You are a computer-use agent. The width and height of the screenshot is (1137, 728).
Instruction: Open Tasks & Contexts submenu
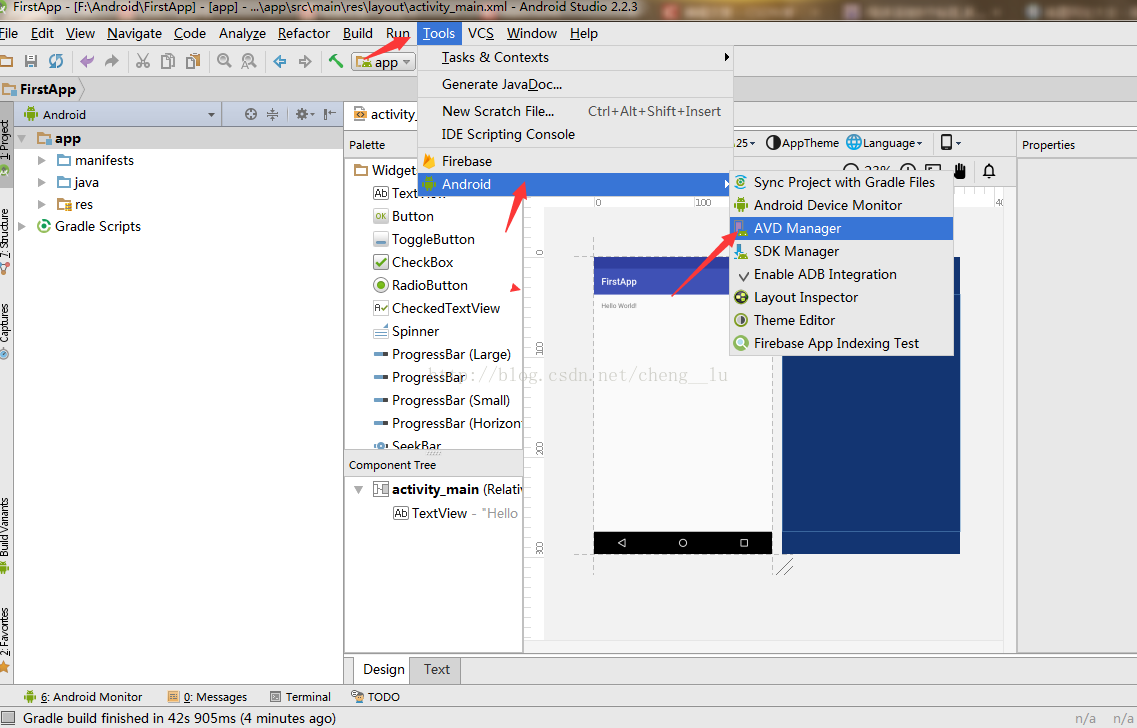(x=575, y=57)
